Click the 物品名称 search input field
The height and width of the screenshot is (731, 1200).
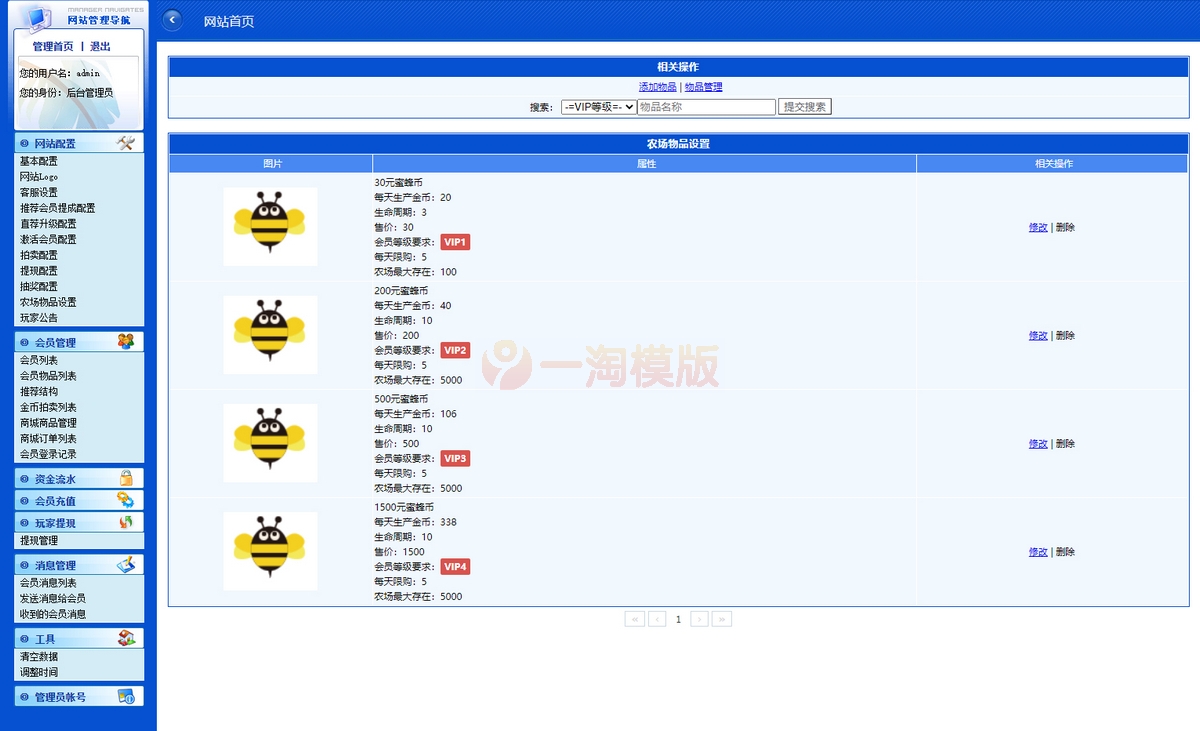point(706,107)
